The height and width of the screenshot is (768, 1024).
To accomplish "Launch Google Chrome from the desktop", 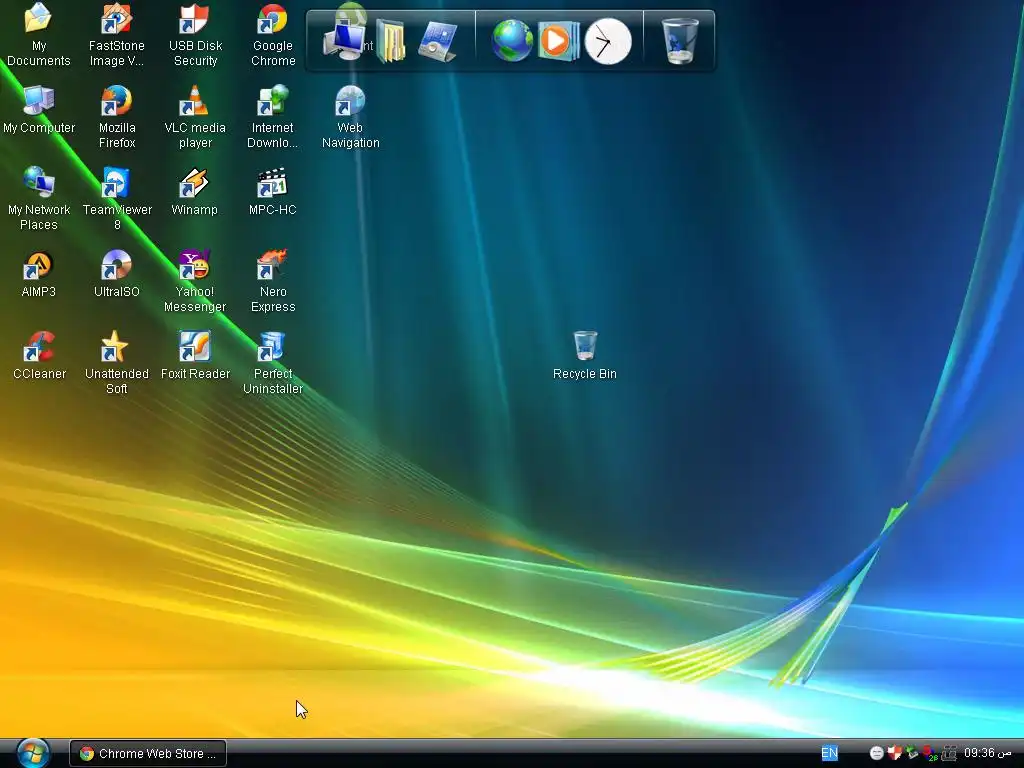I will pos(272,34).
